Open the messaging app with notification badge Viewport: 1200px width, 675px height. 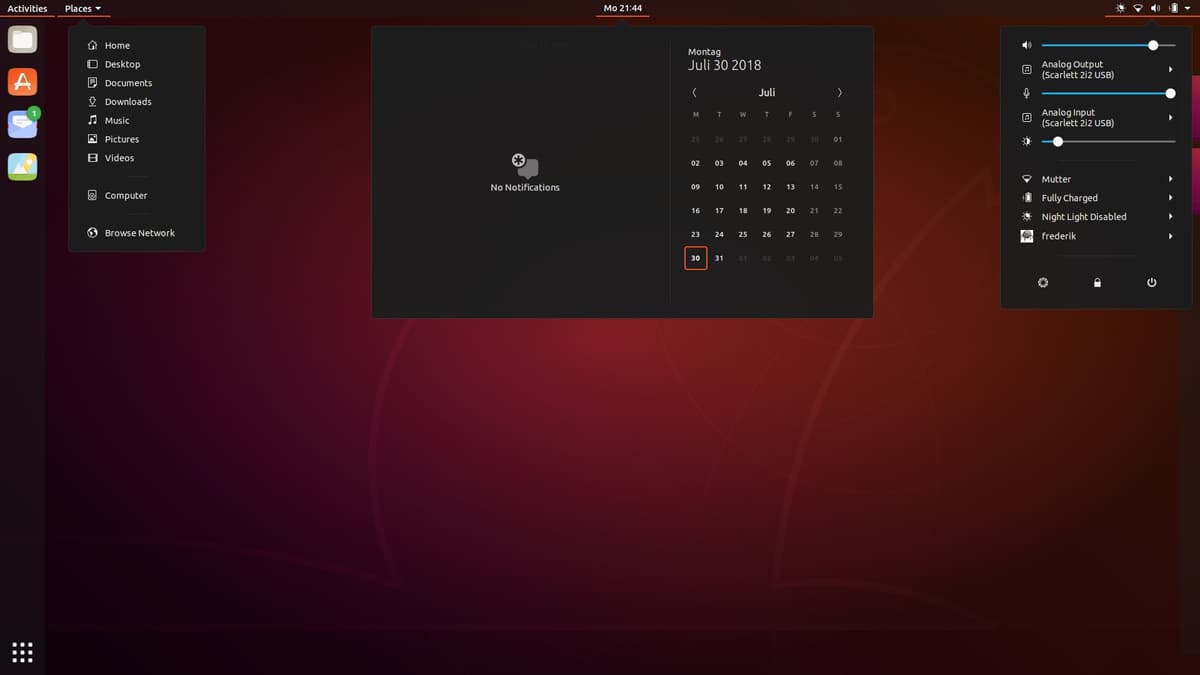click(x=22, y=124)
